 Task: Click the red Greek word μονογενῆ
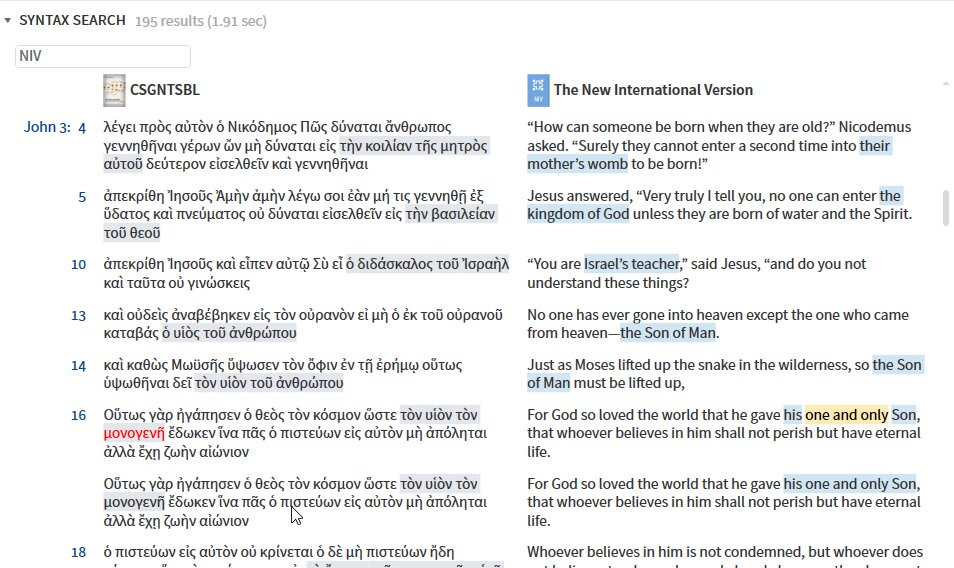[134, 434]
